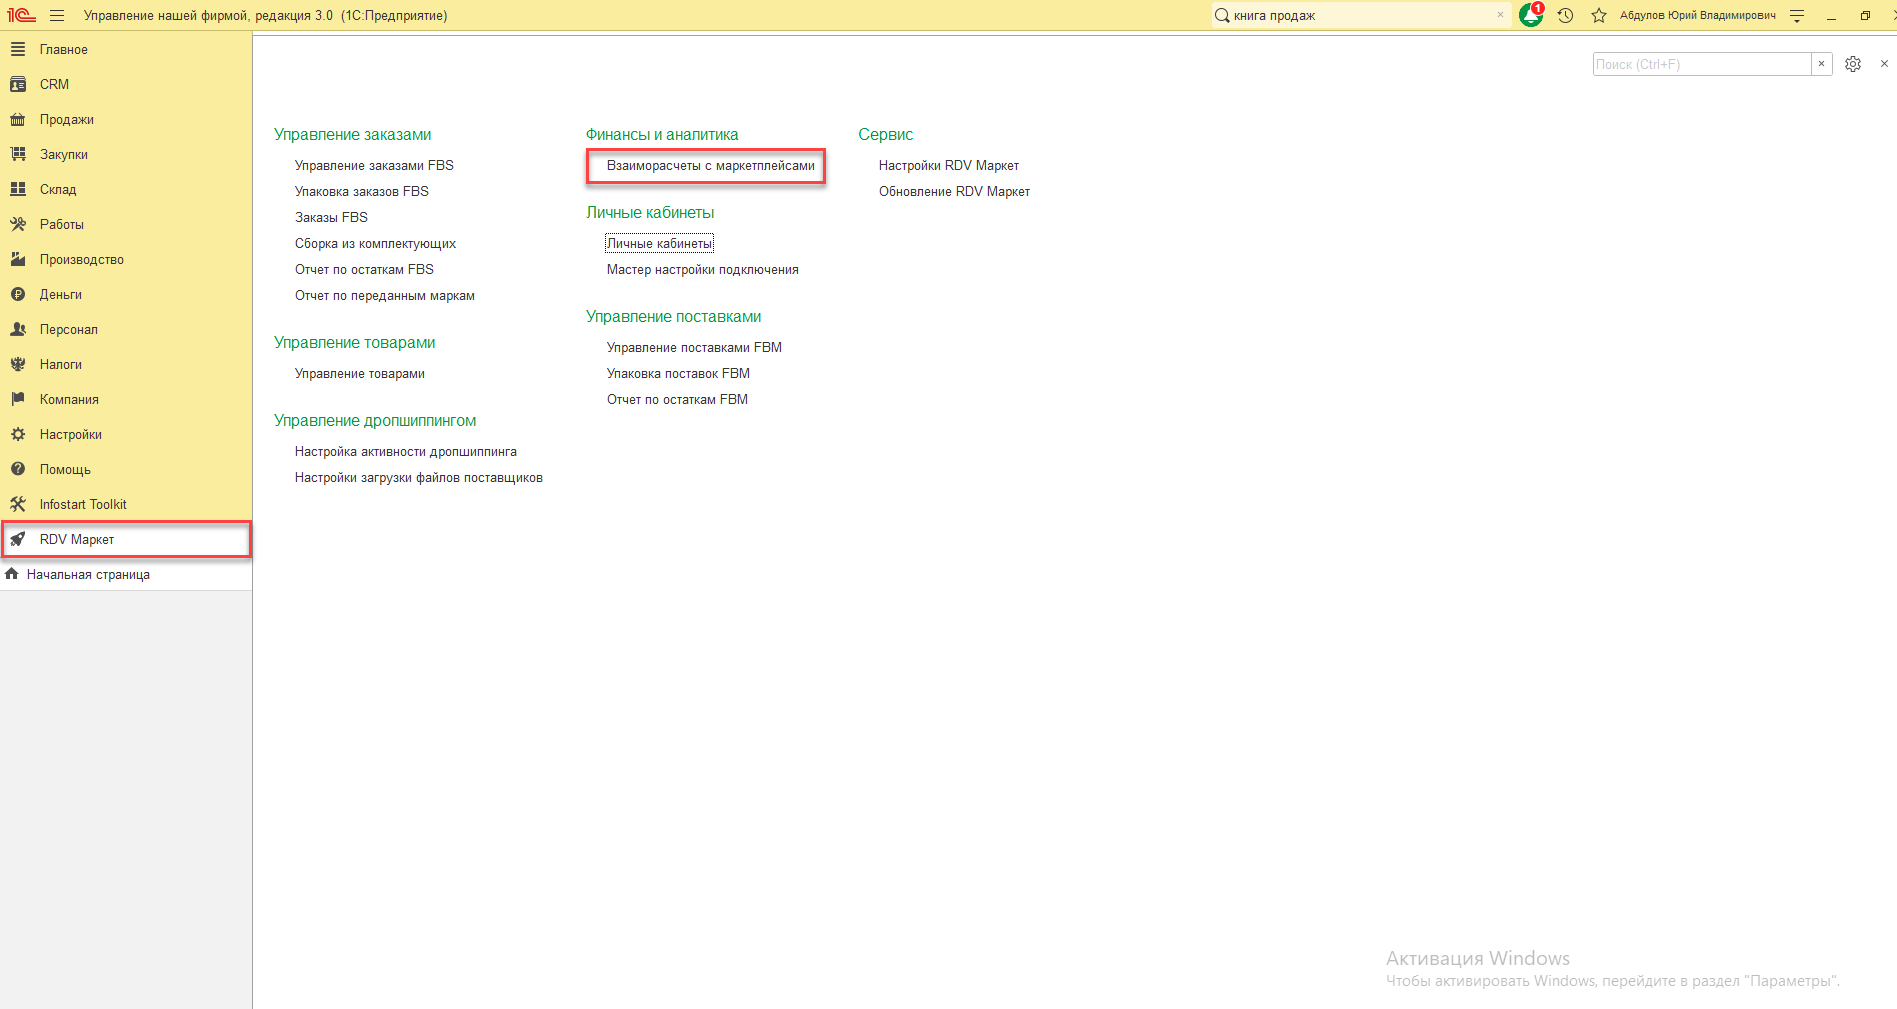Select the Склад menu label
1897x1009 pixels.
pos(58,189)
